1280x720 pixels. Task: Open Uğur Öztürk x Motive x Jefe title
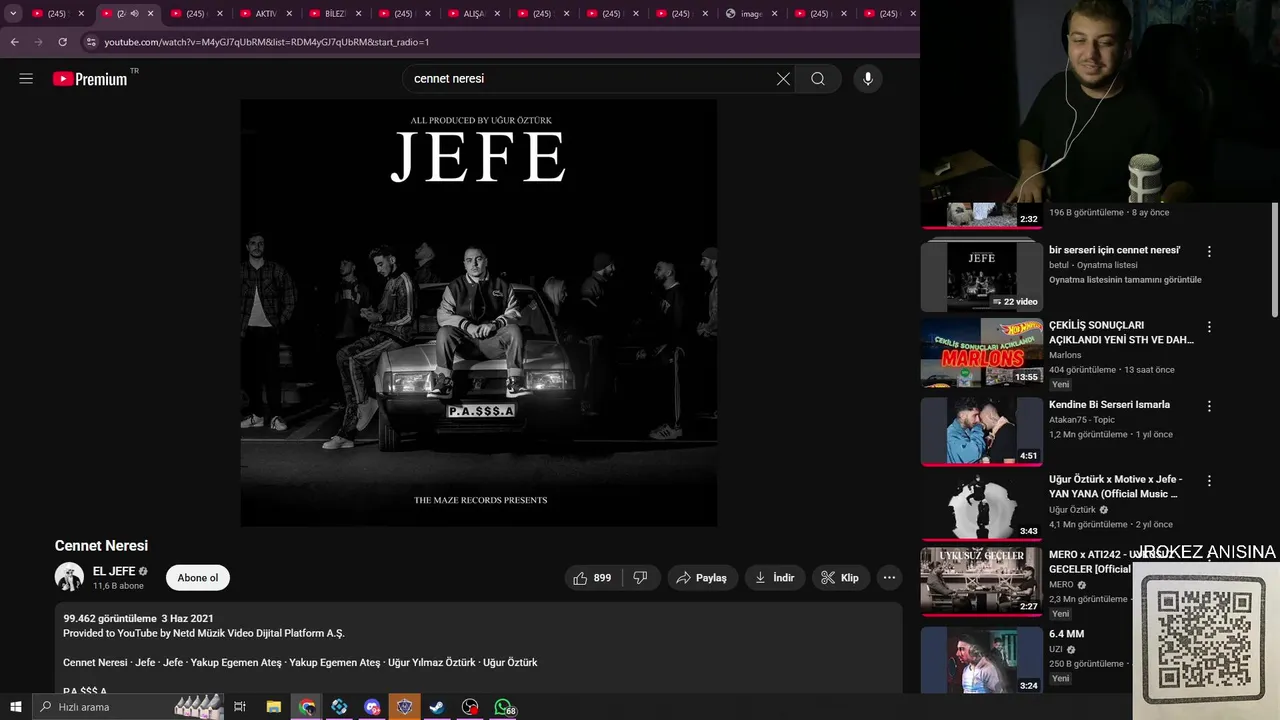(x=1115, y=486)
